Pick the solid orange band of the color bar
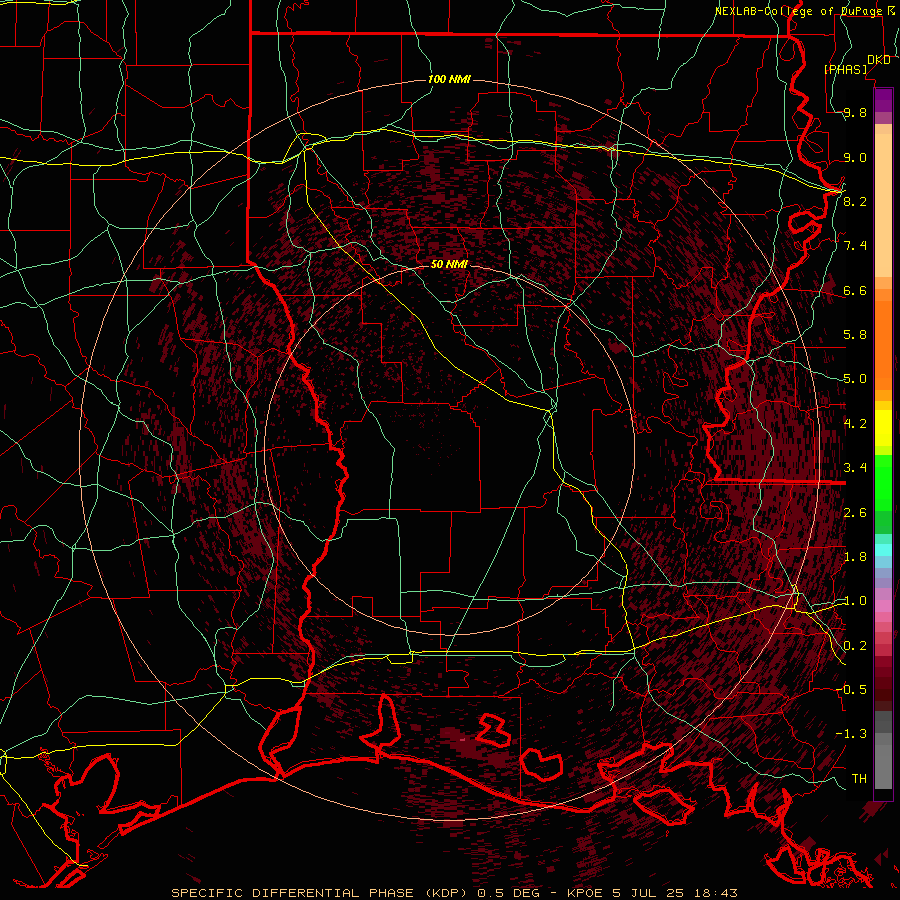Viewport: 900px width, 900px height. (x=883, y=344)
